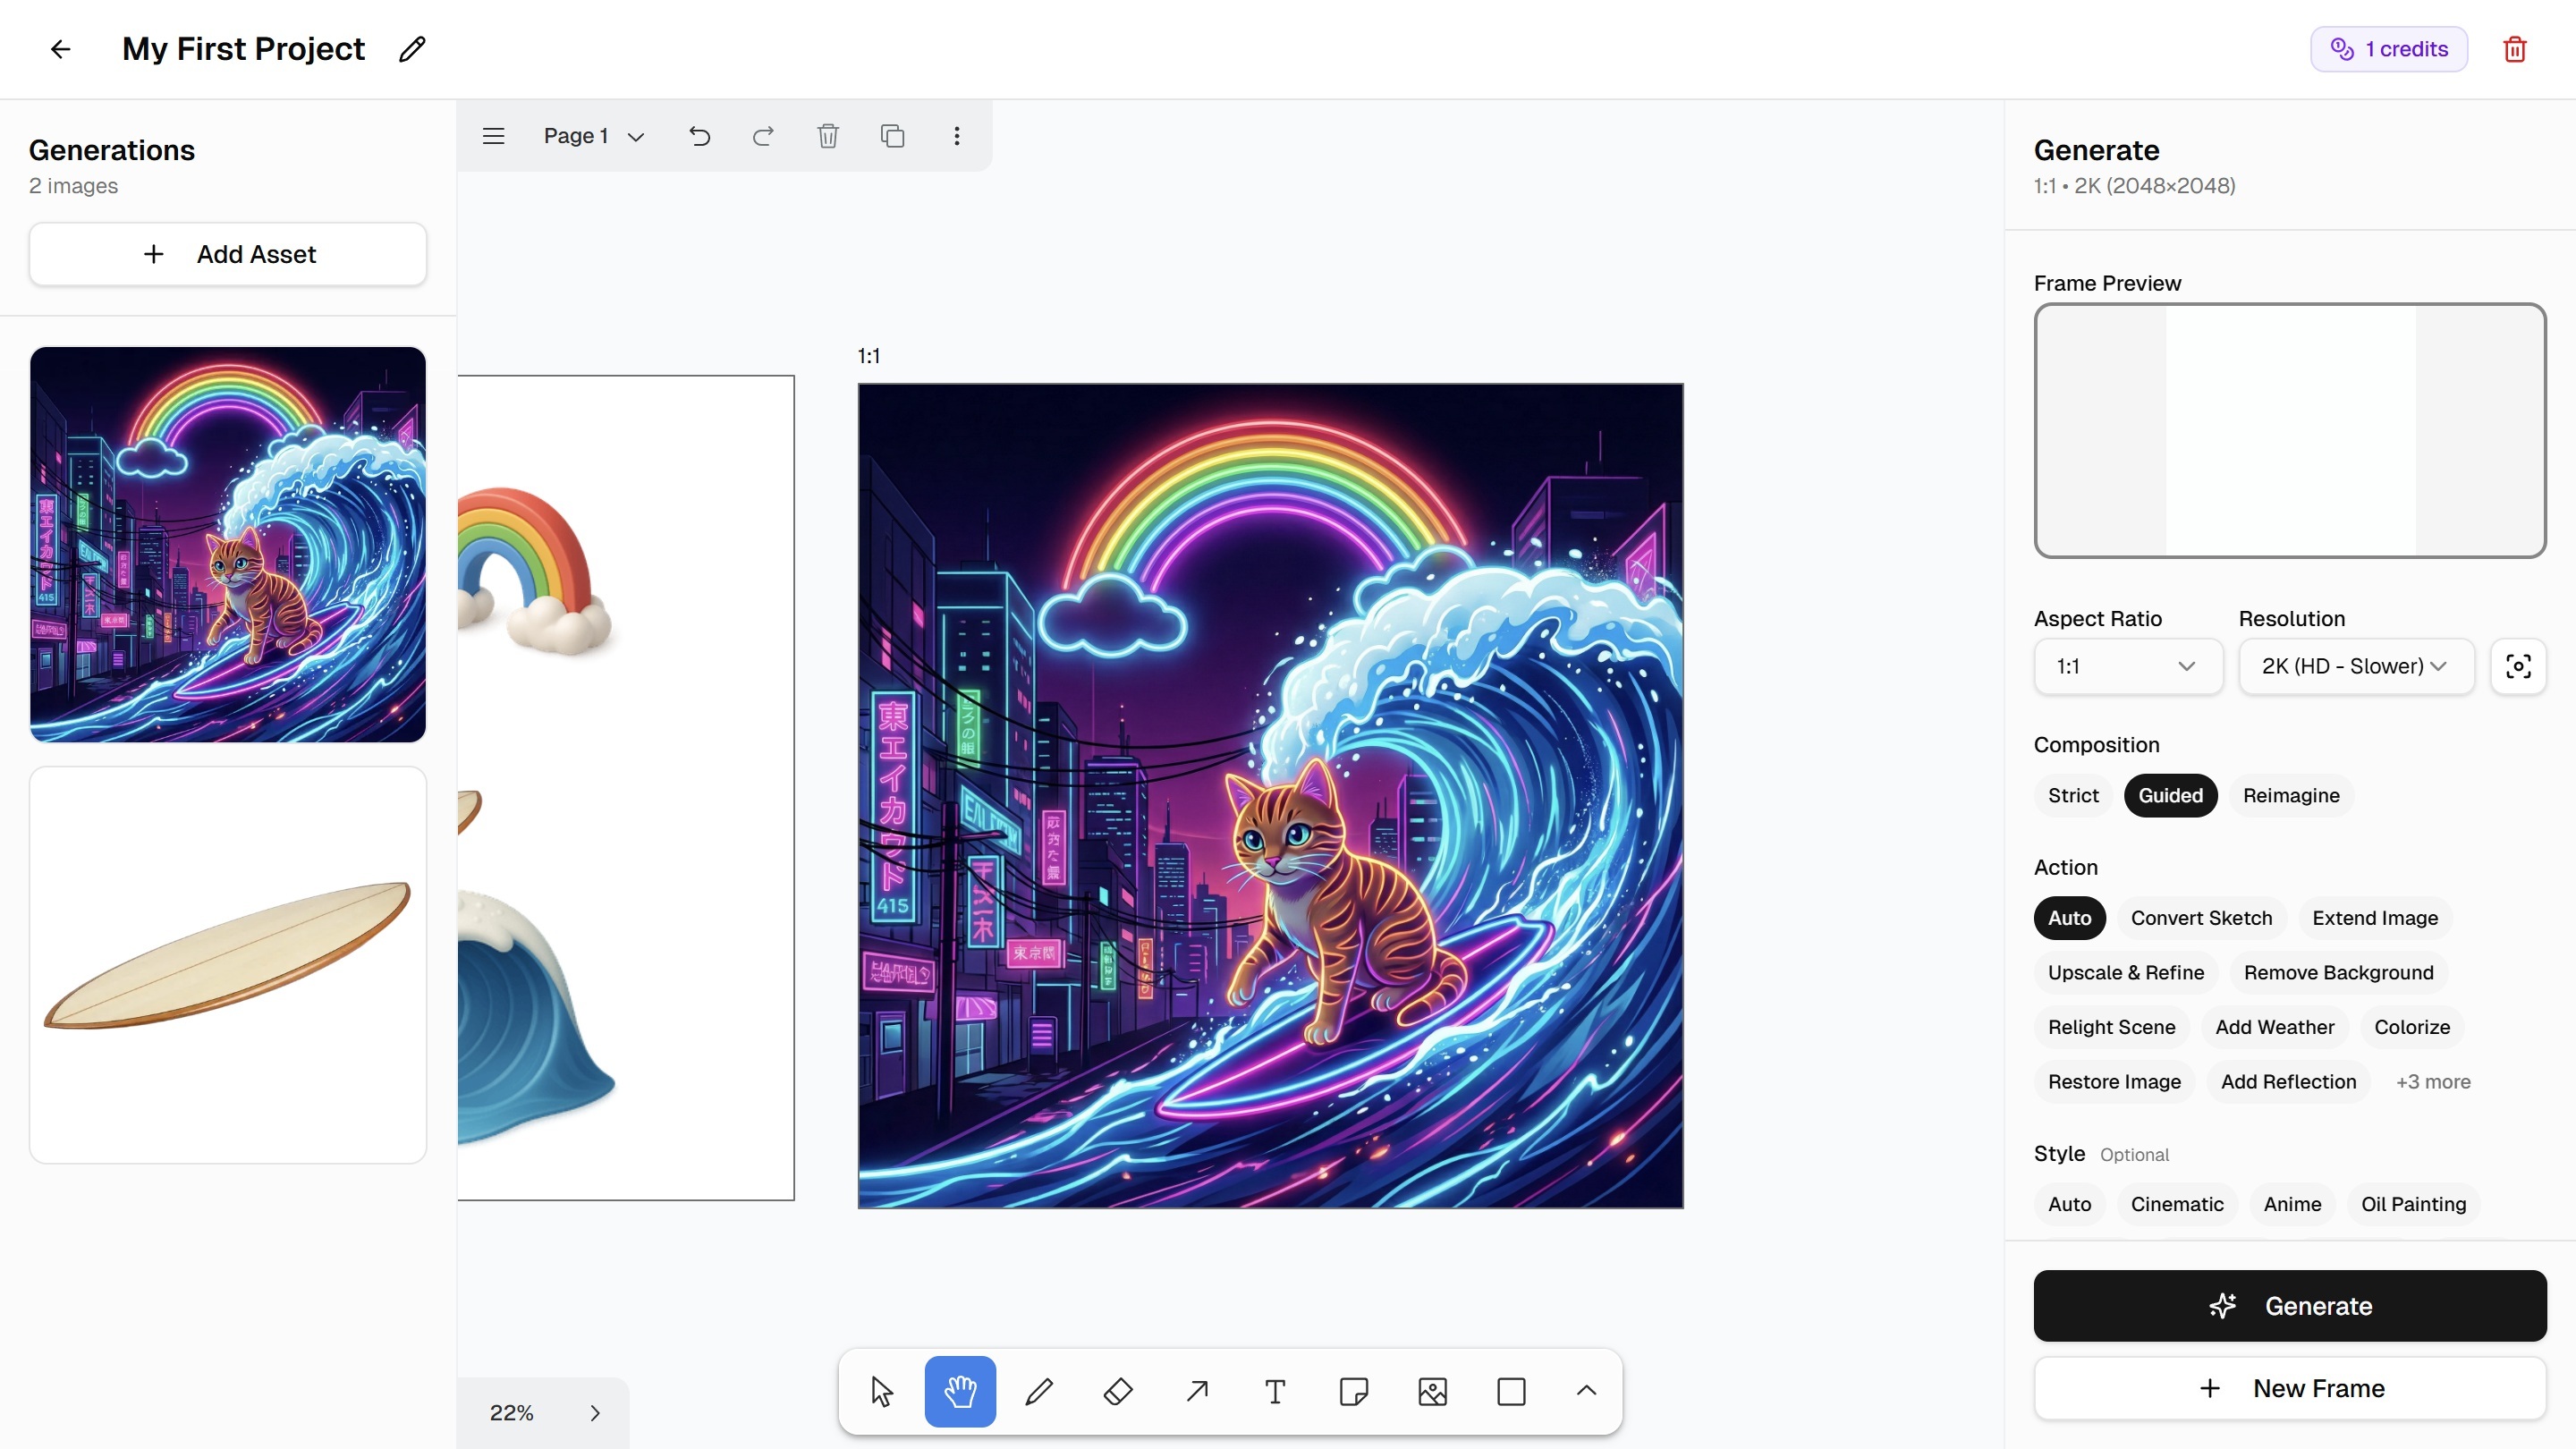Click the red delete project icon
2576x1449 pixels.
click(x=2514, y=49)
